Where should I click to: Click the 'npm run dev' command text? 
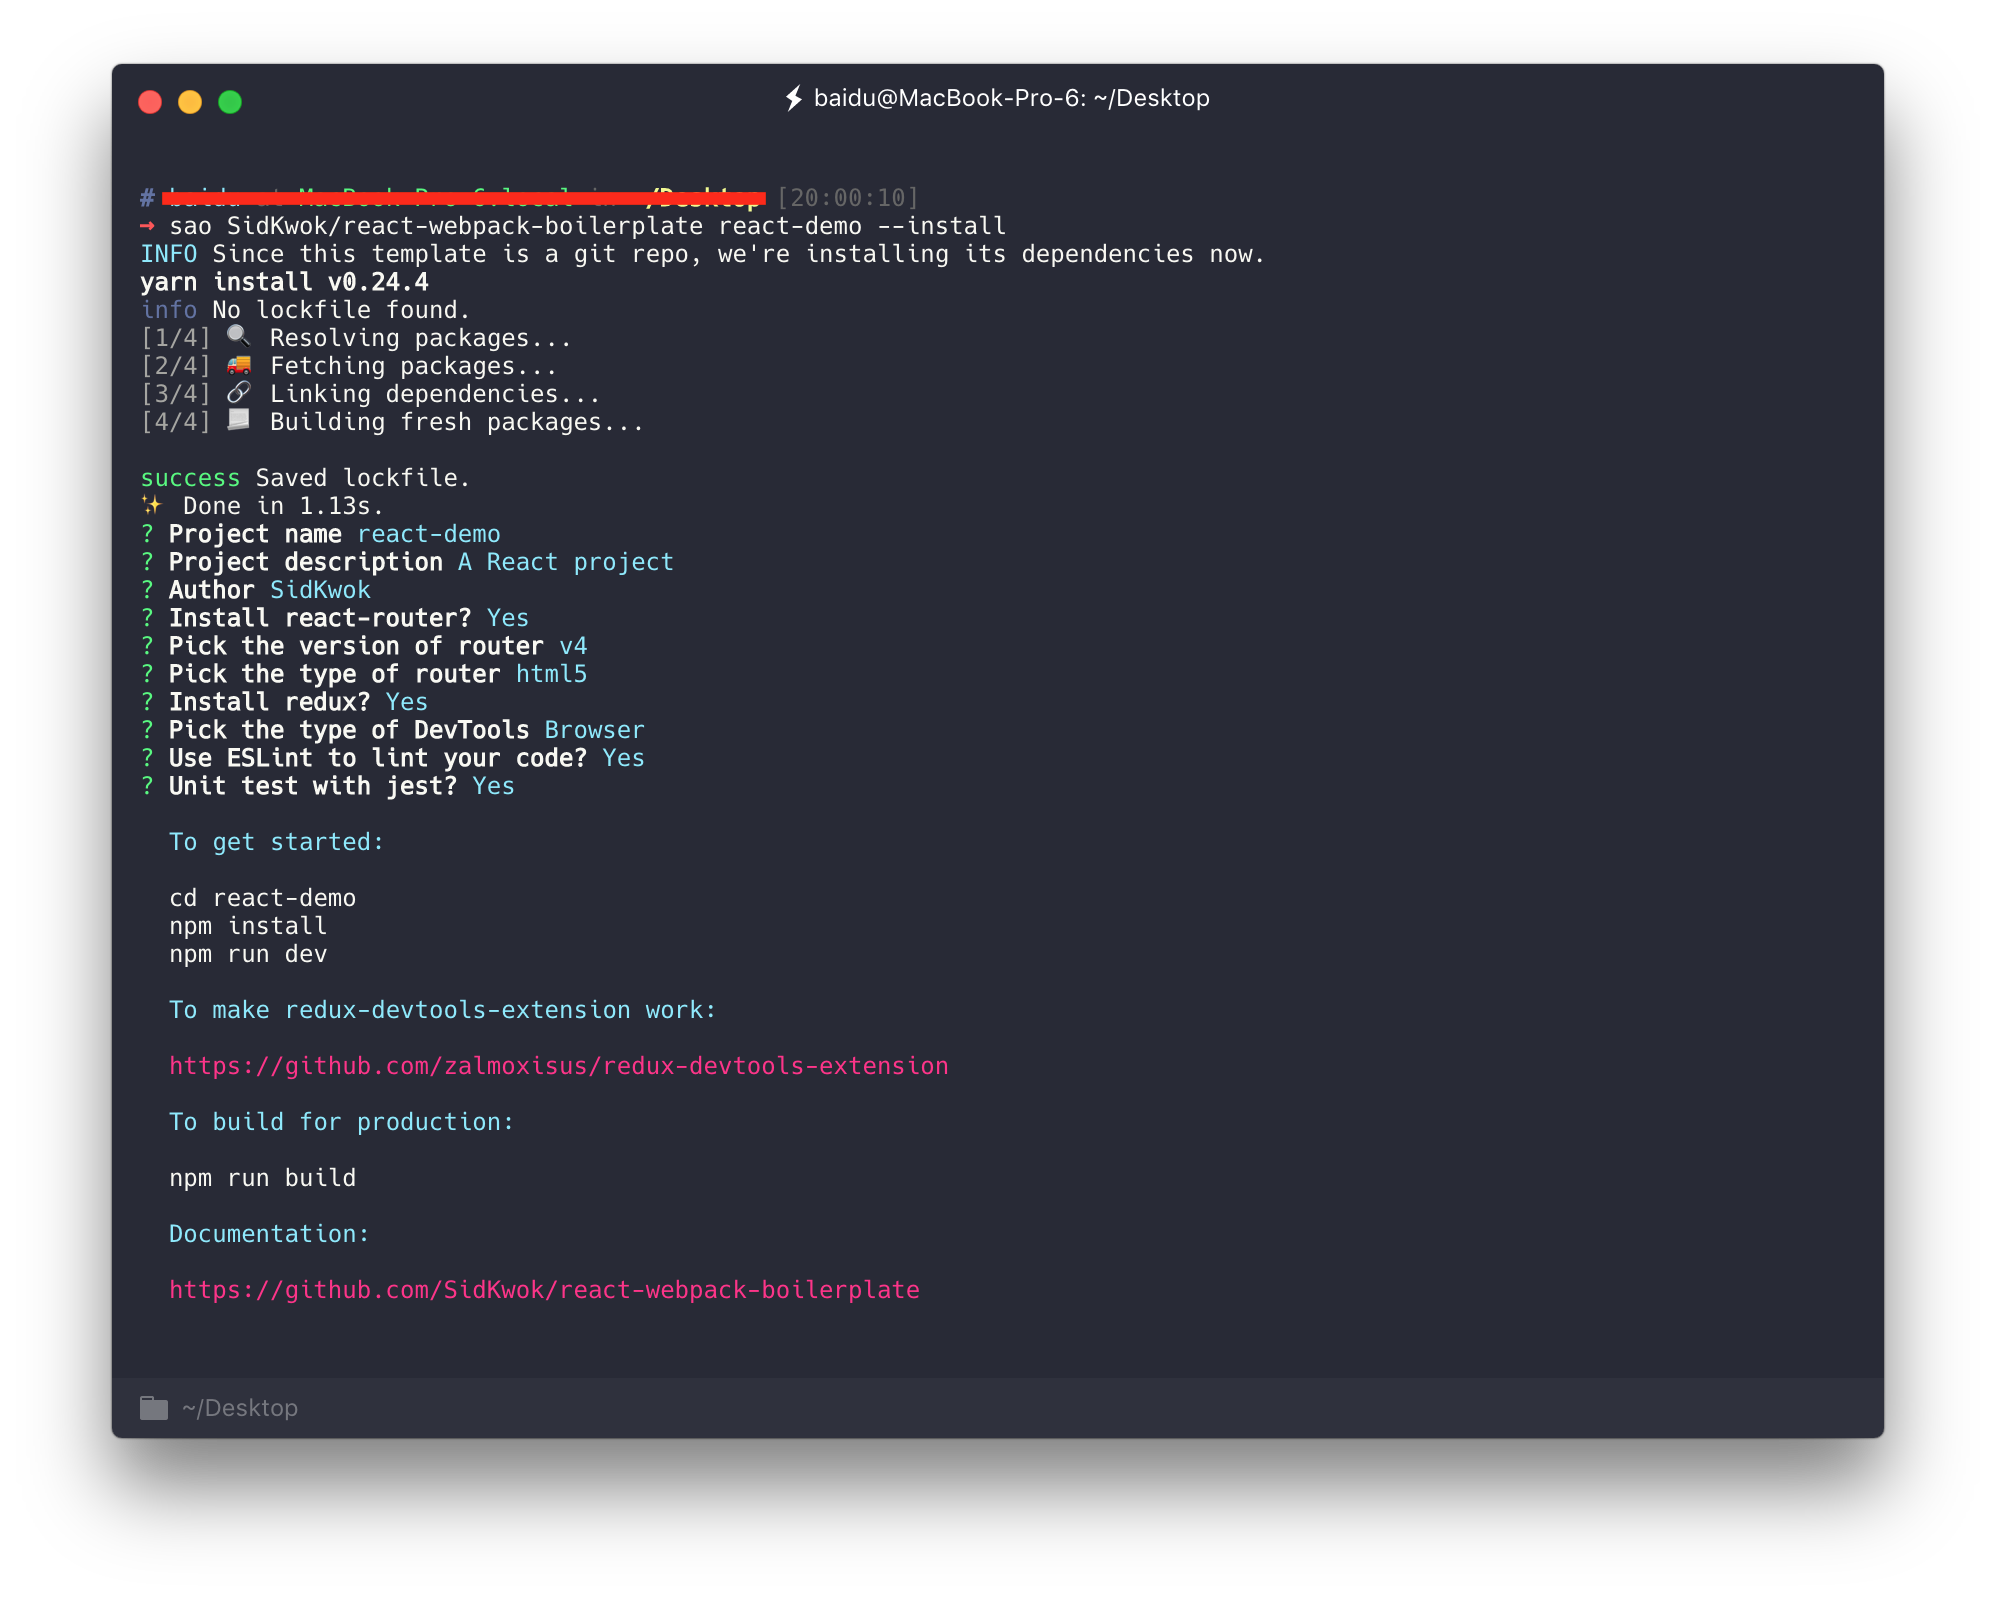(248, 954)
